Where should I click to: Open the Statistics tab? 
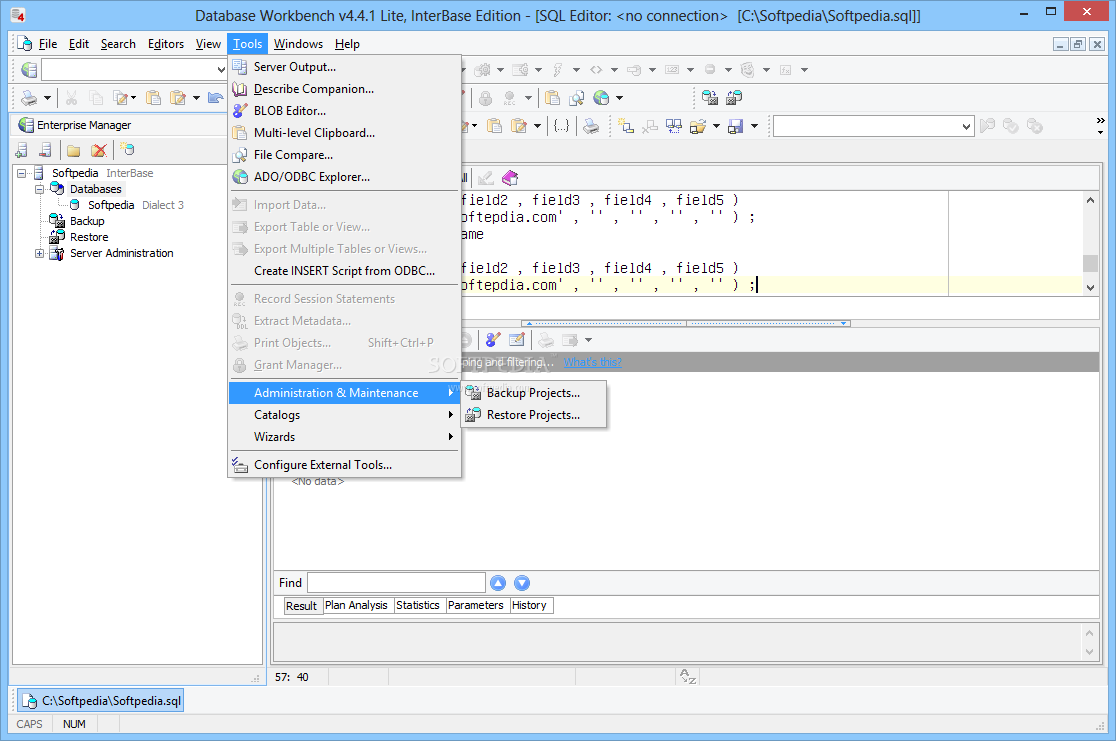(x=418, y=605)
